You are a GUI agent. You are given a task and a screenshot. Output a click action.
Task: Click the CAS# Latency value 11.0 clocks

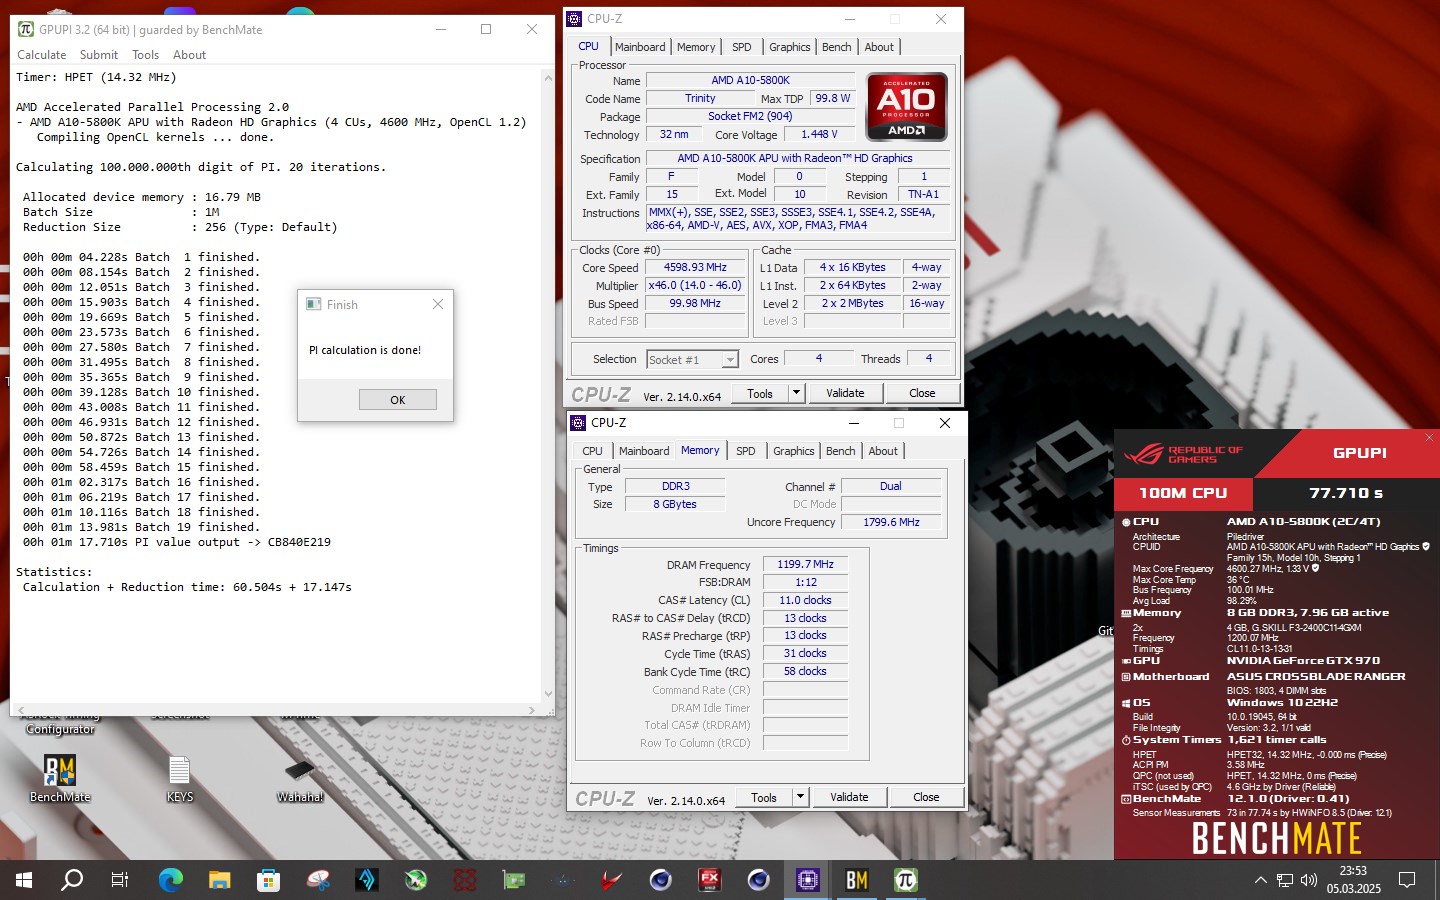pos(806,600)
